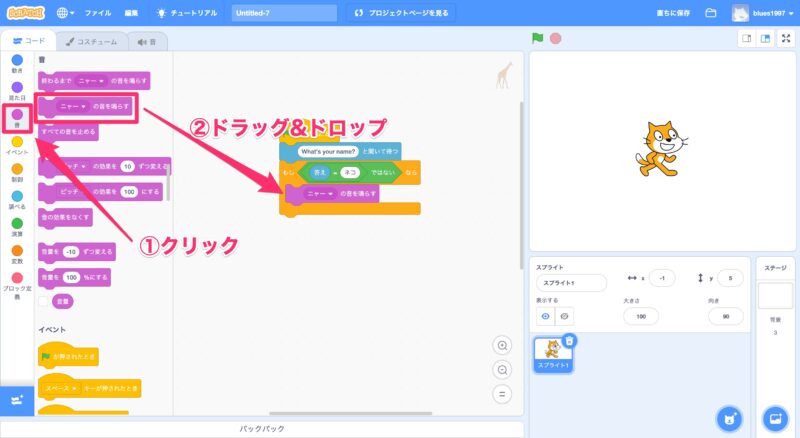This screenshot has width=800, height=438.
Task: Click the red stop button
Action: pos(555,39)
